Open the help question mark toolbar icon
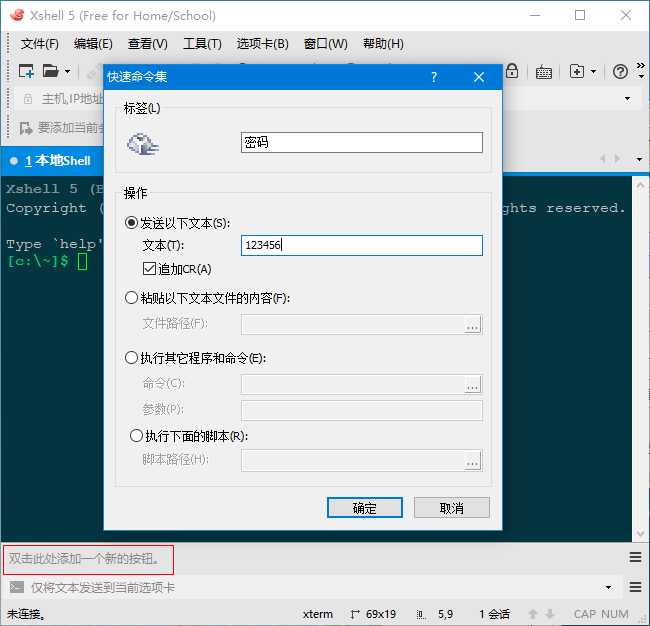The height and width of the screenshot is (626, 650). coord(620,72)
